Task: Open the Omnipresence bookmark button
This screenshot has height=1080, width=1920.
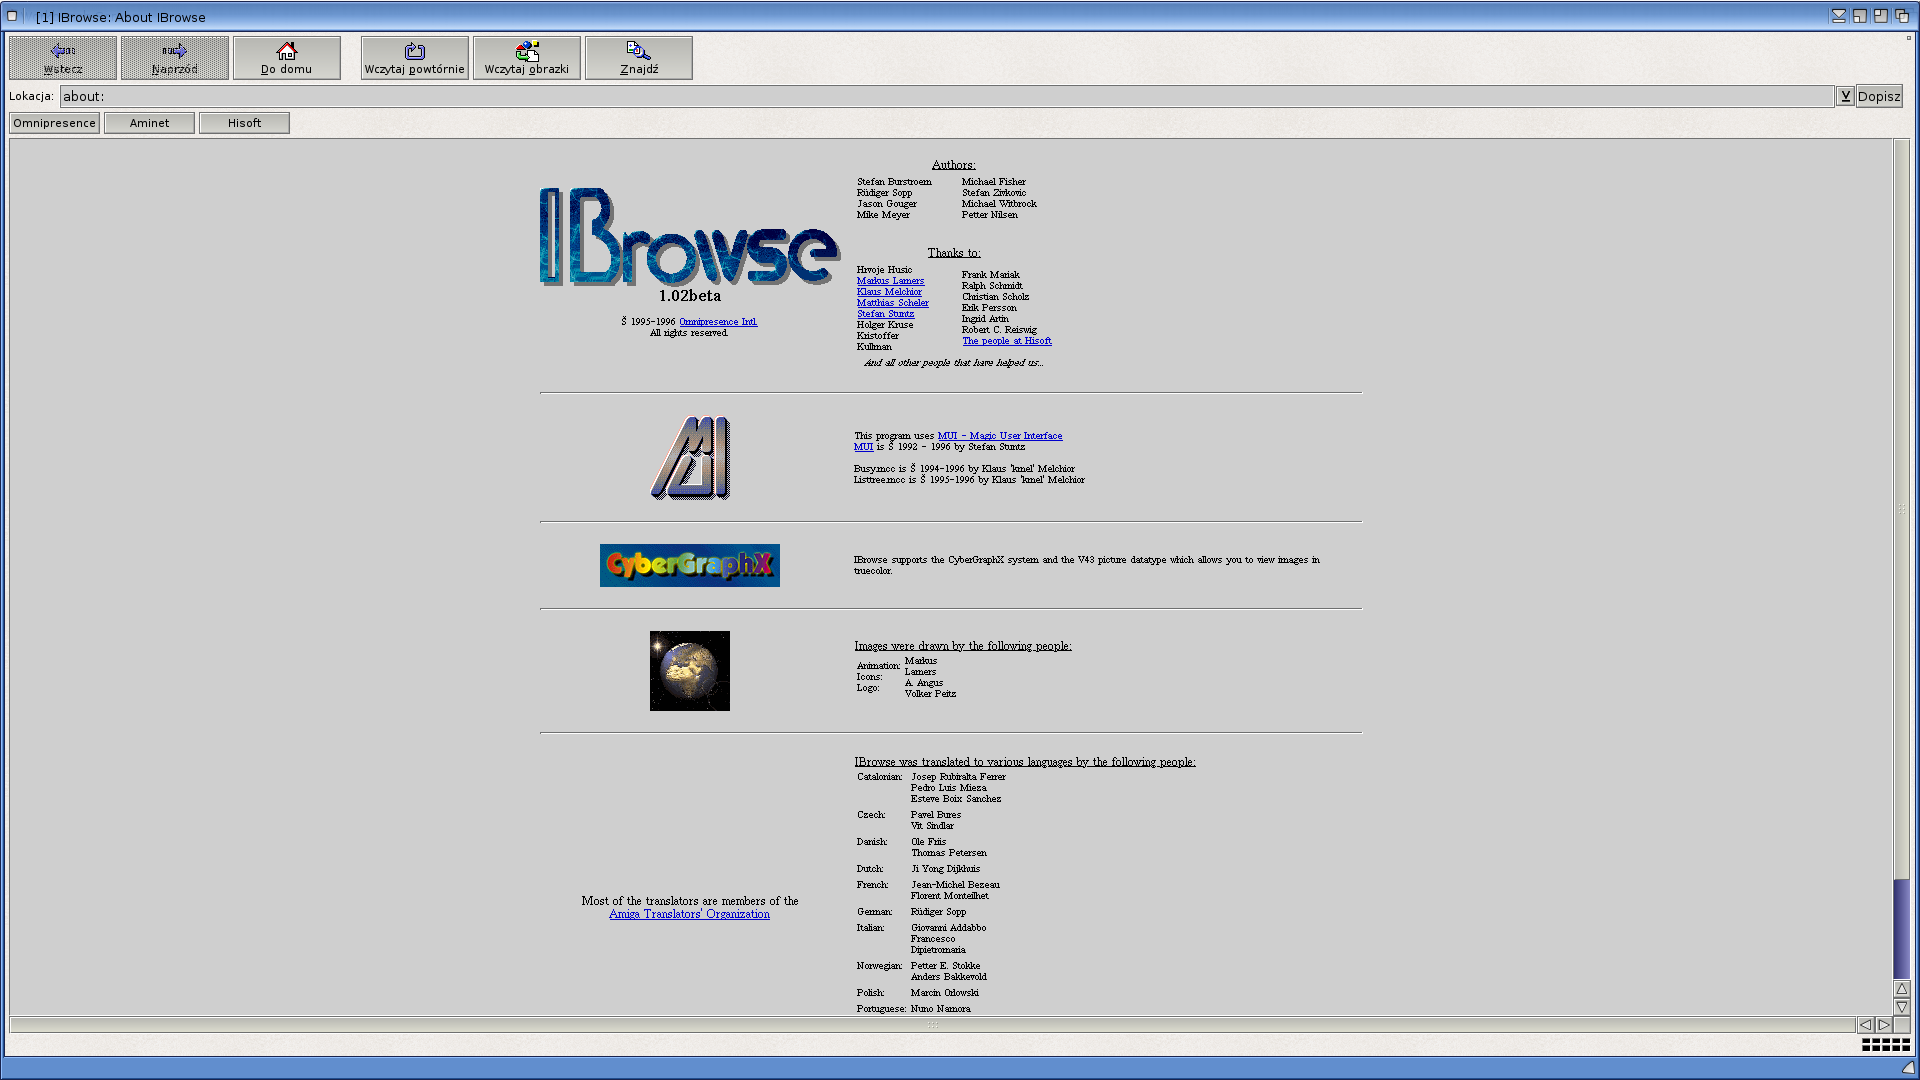Action: pos(55,123)
